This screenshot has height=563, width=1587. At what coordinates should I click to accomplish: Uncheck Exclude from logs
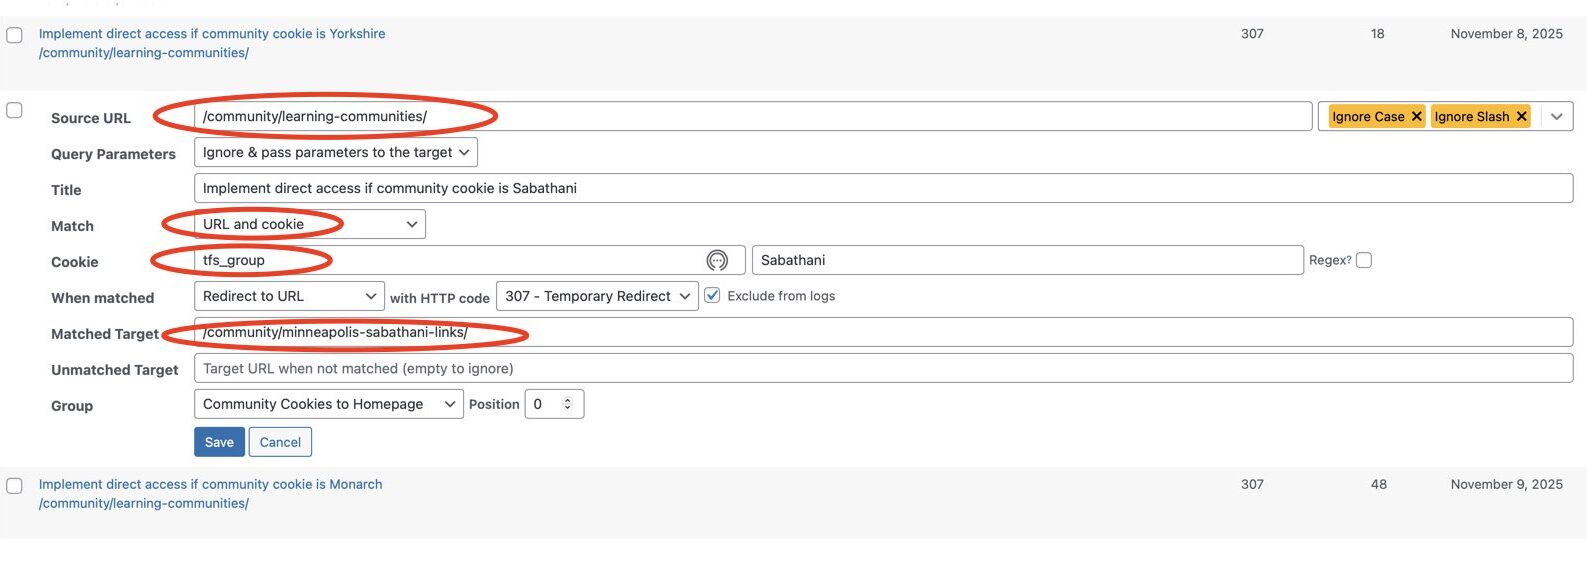[713, 296]
